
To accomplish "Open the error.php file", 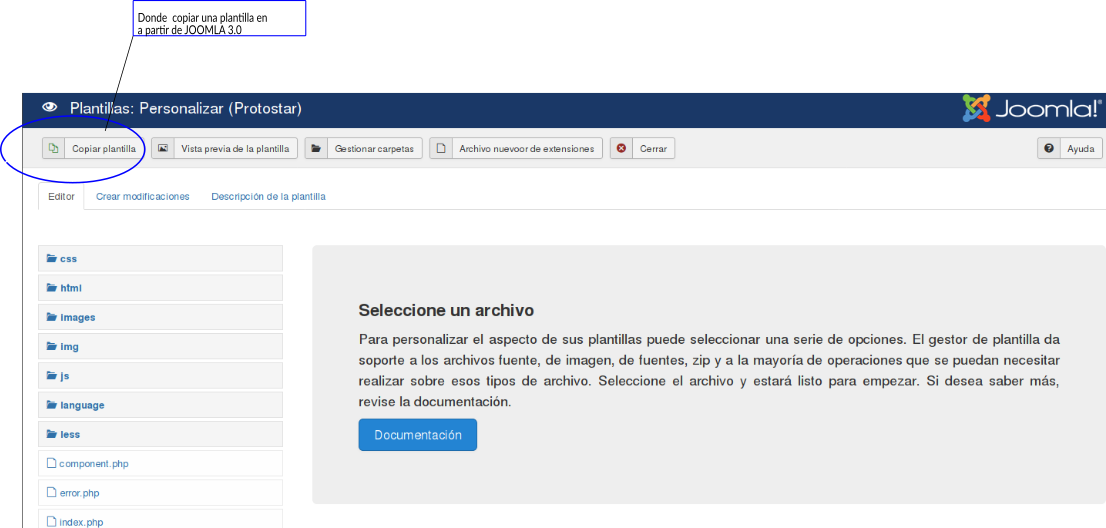I will (160, 493).
